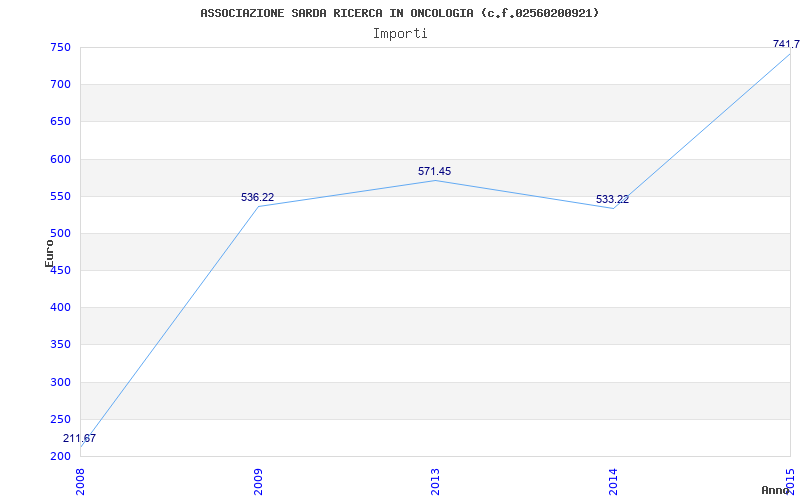Select the 571.45 data point label

pyautogui.click(x=434, y=171)
